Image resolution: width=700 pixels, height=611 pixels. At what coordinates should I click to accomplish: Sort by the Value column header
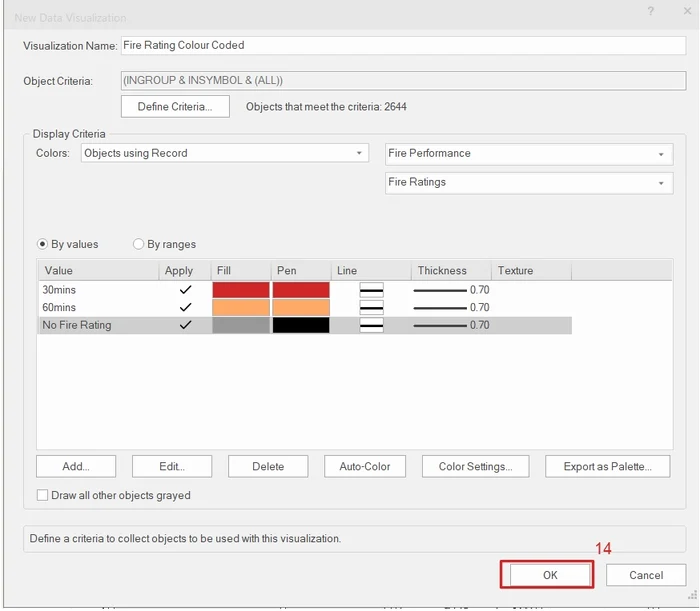[x=97, y=271]
